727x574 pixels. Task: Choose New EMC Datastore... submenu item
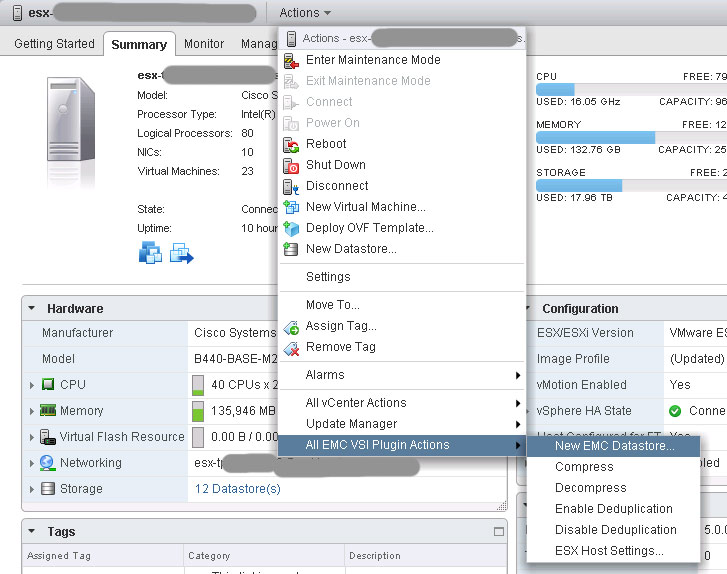613,446
